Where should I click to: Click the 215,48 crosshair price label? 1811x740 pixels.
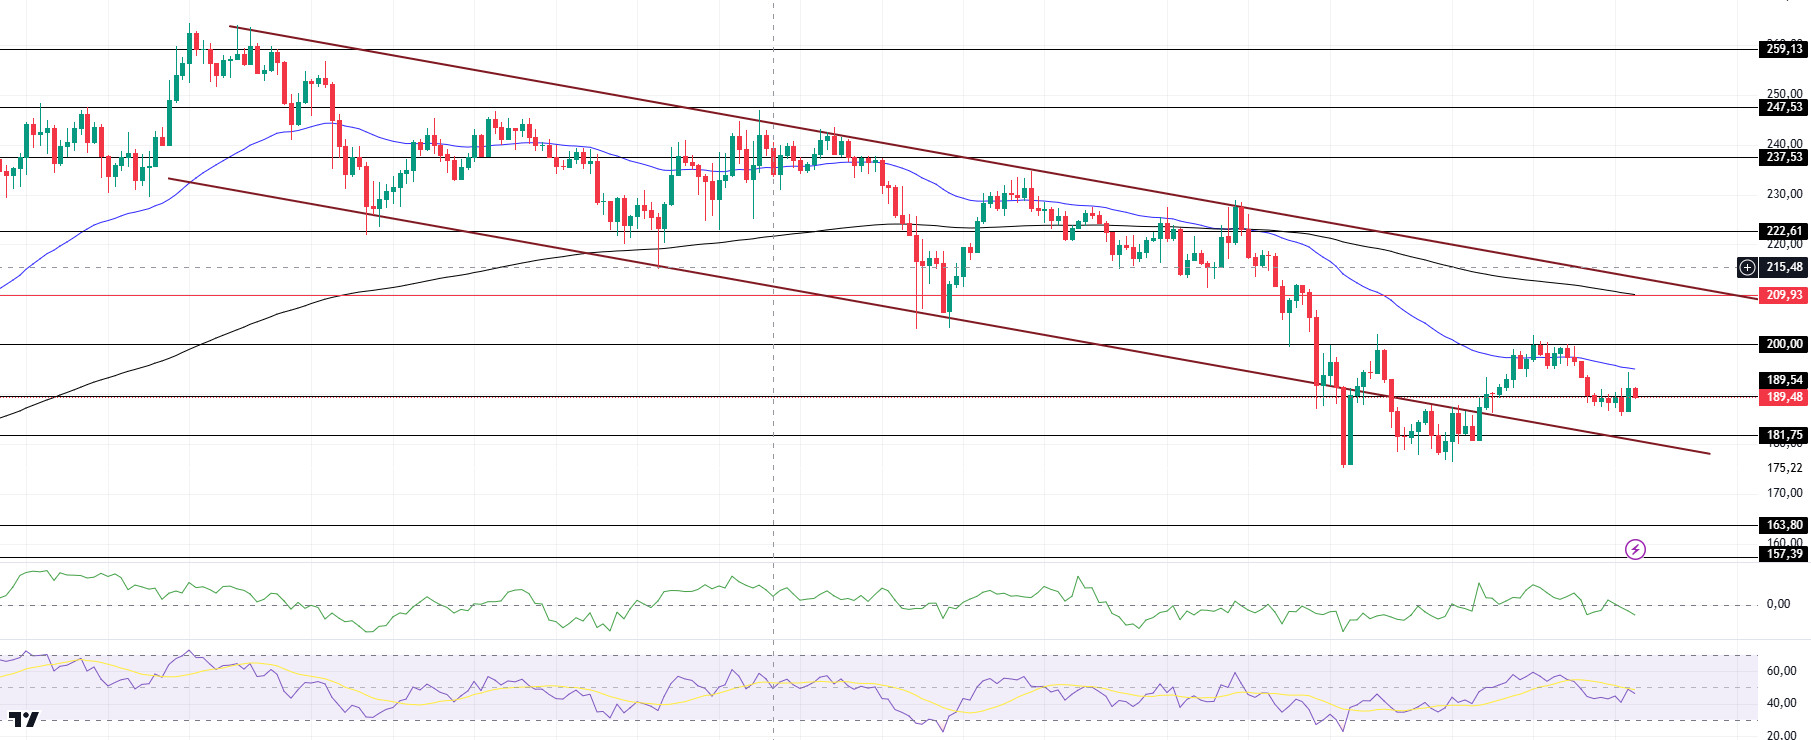pyautogui.click(x=1784, y=267)
